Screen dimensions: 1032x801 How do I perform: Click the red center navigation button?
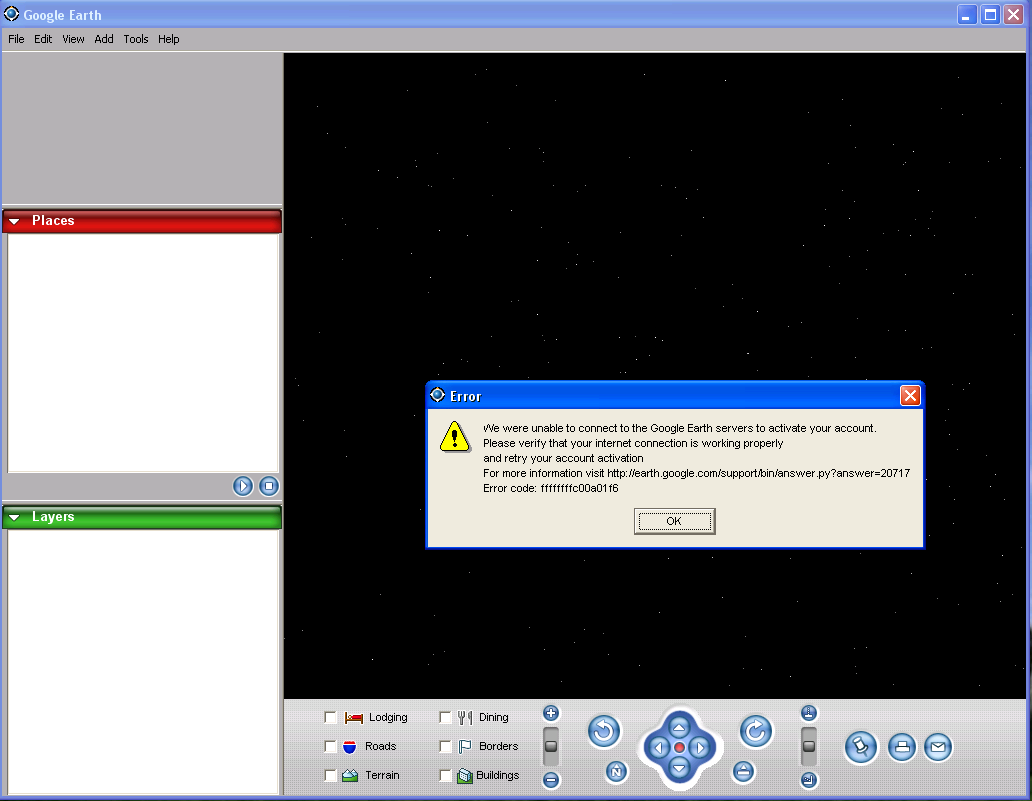pyautogui.click(x=679, y=748)
